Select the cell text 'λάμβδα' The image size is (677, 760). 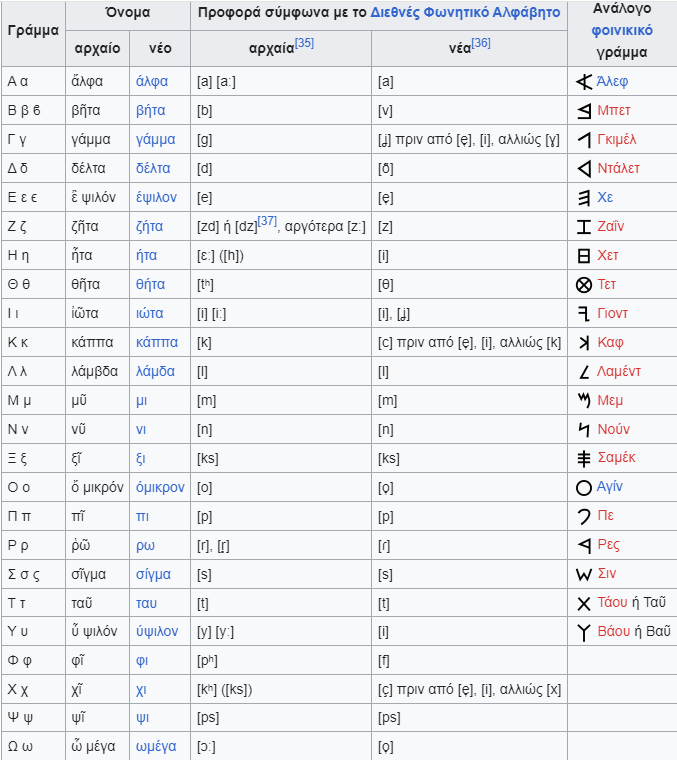click(x=94, y=371)
